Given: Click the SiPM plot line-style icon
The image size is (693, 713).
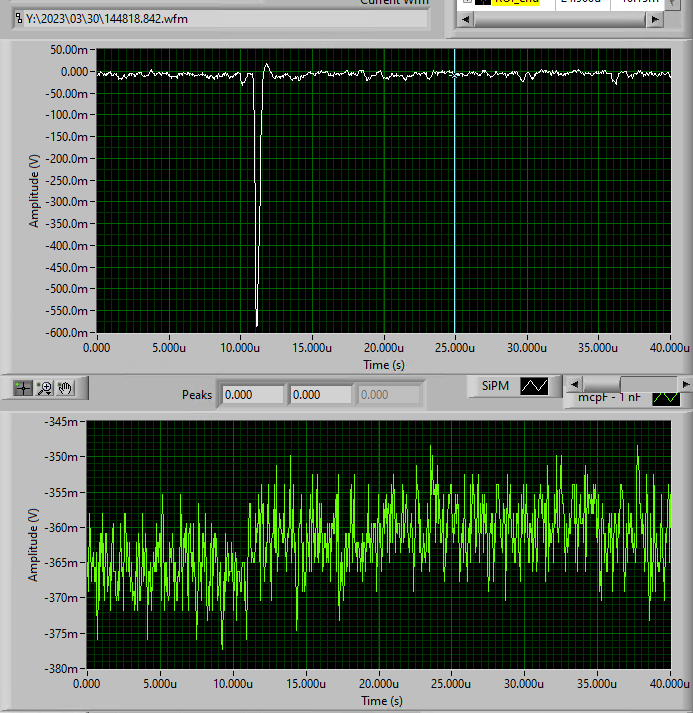Looking at the screenshot, I should click(x=535, y=386).
